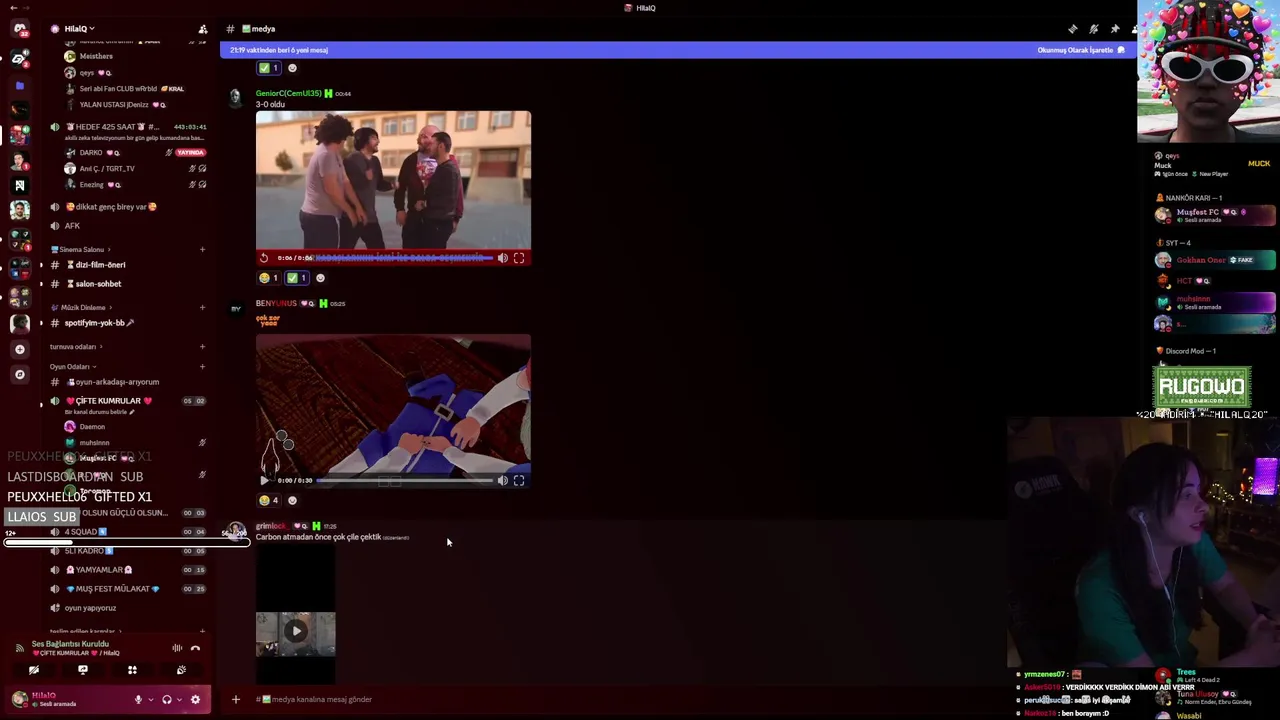Open the soundboard in the voice panel

[x=181, y=670]
